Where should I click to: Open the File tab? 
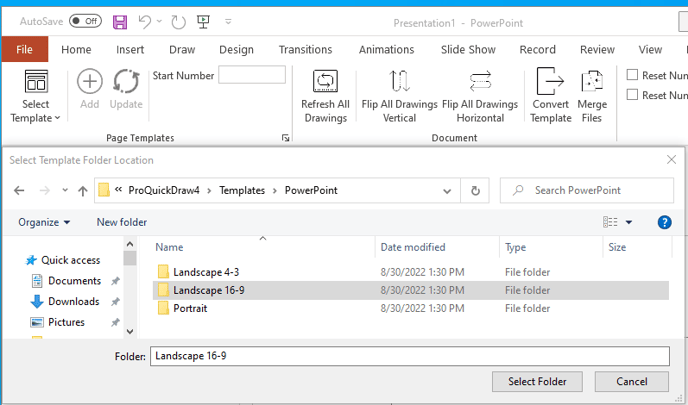[x=25, y=49]
